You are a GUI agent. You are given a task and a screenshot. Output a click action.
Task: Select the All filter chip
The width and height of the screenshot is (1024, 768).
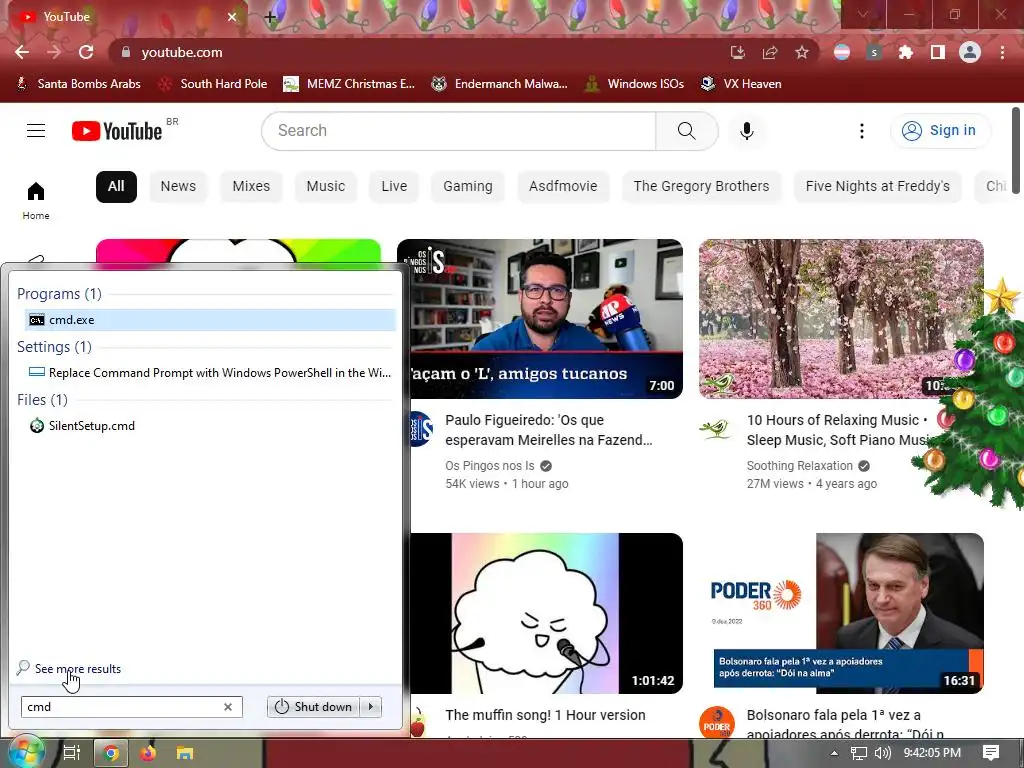click(x=116, y=186)
